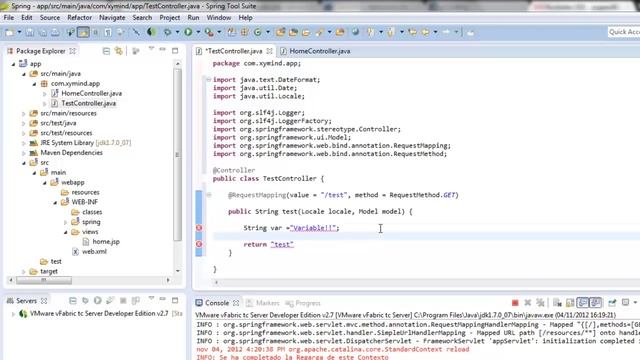Click Last Edit Location arrow icon
Image resolution: width=640 pixels, height=360 pixels.
coord(413,32)
